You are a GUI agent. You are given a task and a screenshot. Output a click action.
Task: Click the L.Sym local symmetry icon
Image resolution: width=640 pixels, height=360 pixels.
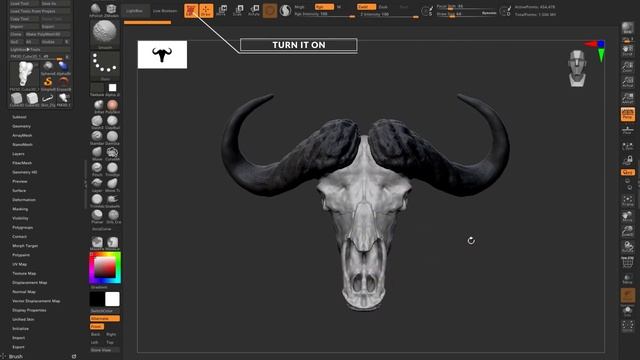click(x=627, y=147)
